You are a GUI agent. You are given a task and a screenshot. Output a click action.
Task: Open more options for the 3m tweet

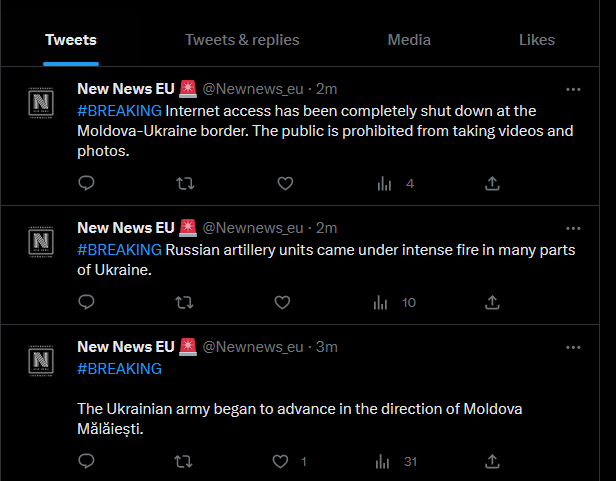point(573,347)
